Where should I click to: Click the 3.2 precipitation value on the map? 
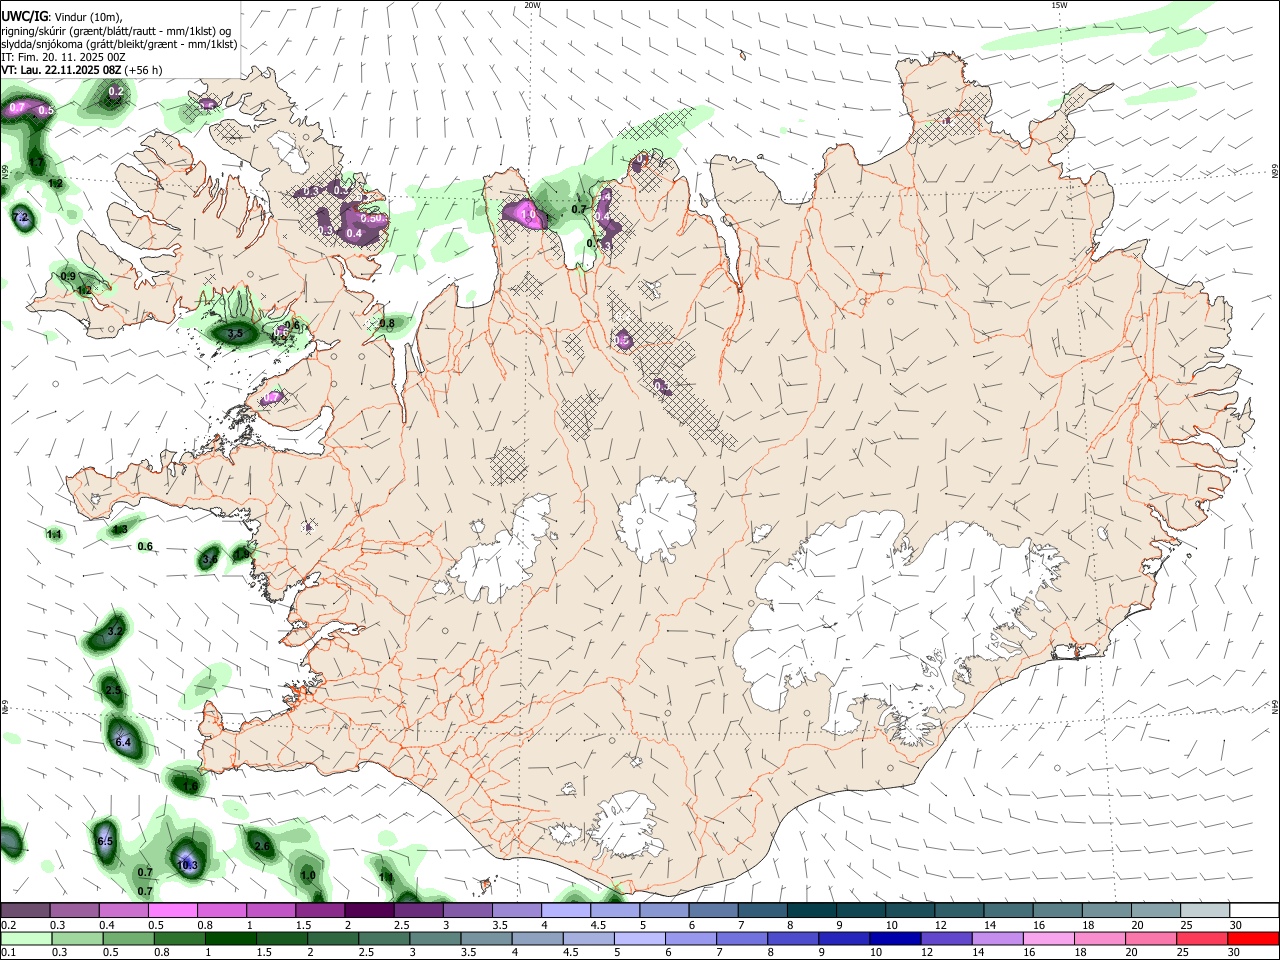[115, 631]
